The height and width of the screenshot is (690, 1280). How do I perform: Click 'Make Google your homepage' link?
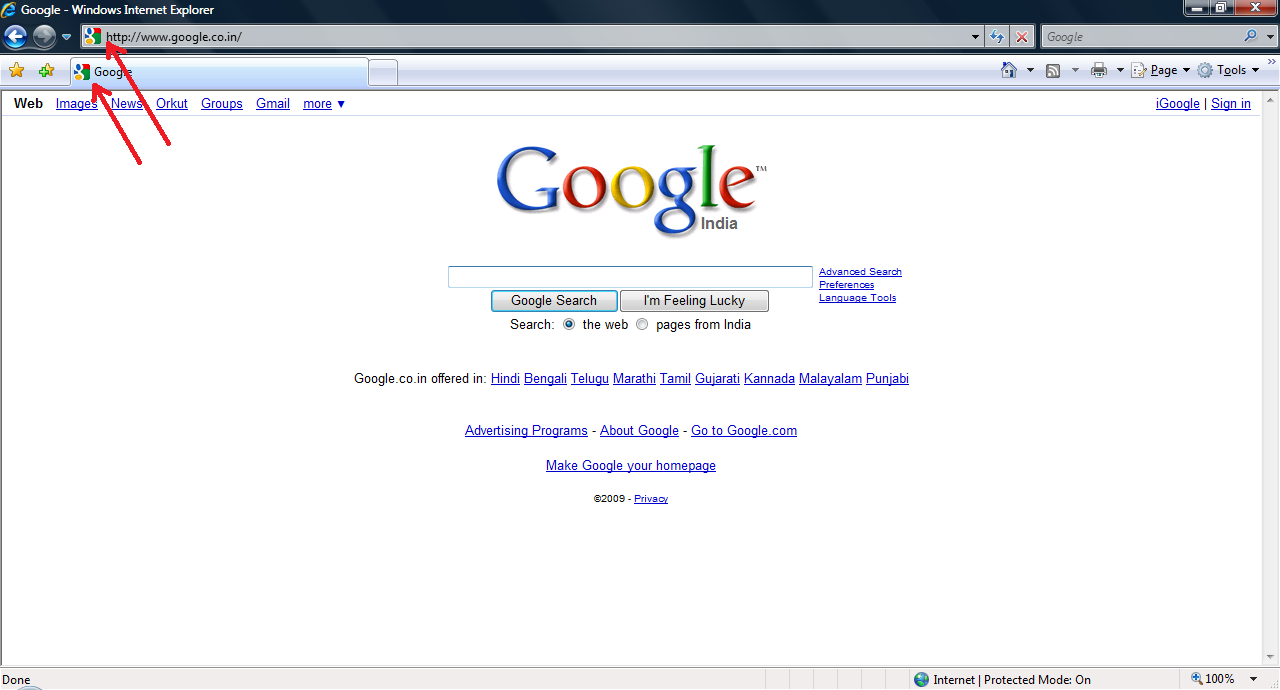[x=630, y=465]
